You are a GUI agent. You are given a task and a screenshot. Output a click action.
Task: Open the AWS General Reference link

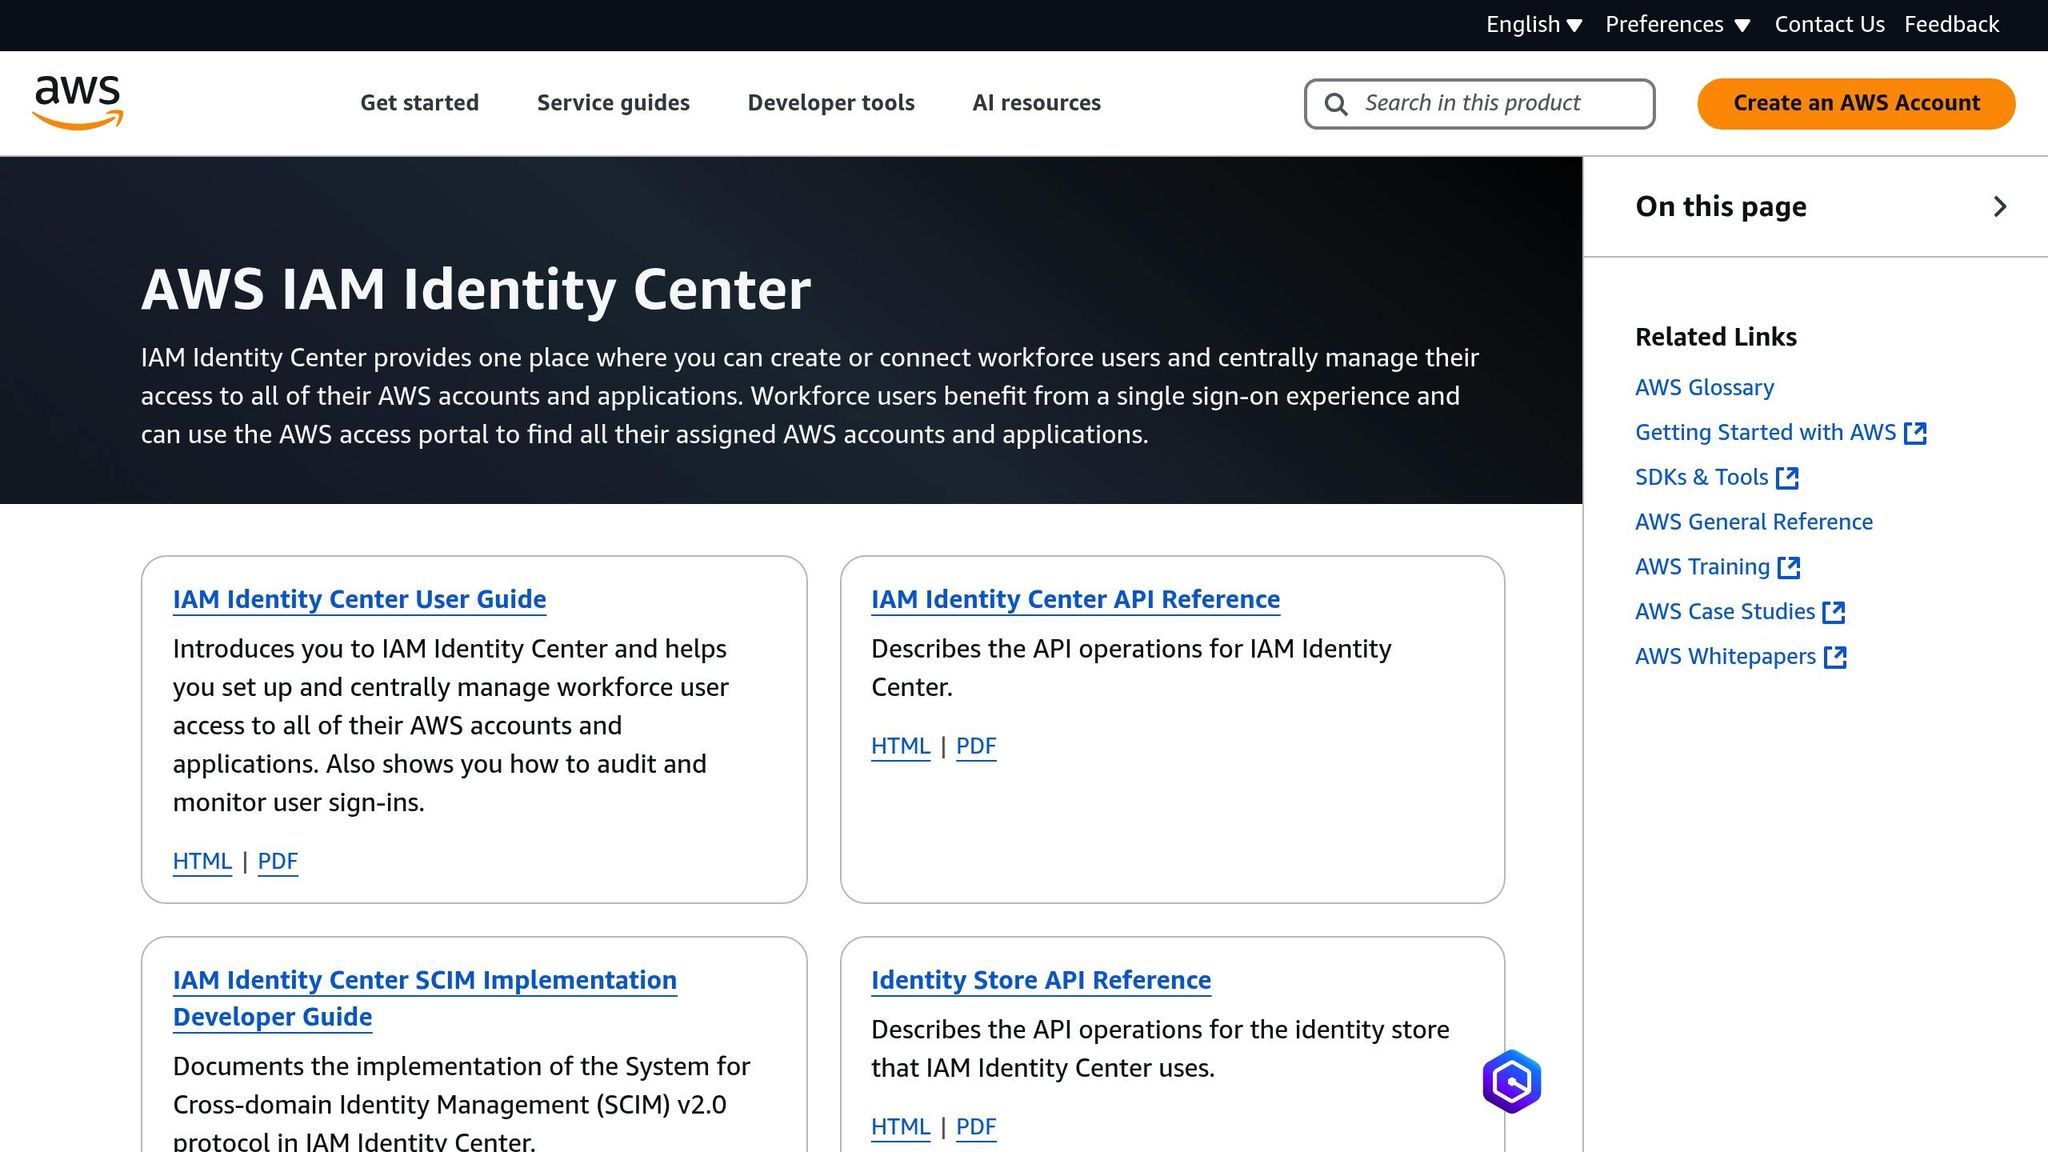(x=1754, y=522)
